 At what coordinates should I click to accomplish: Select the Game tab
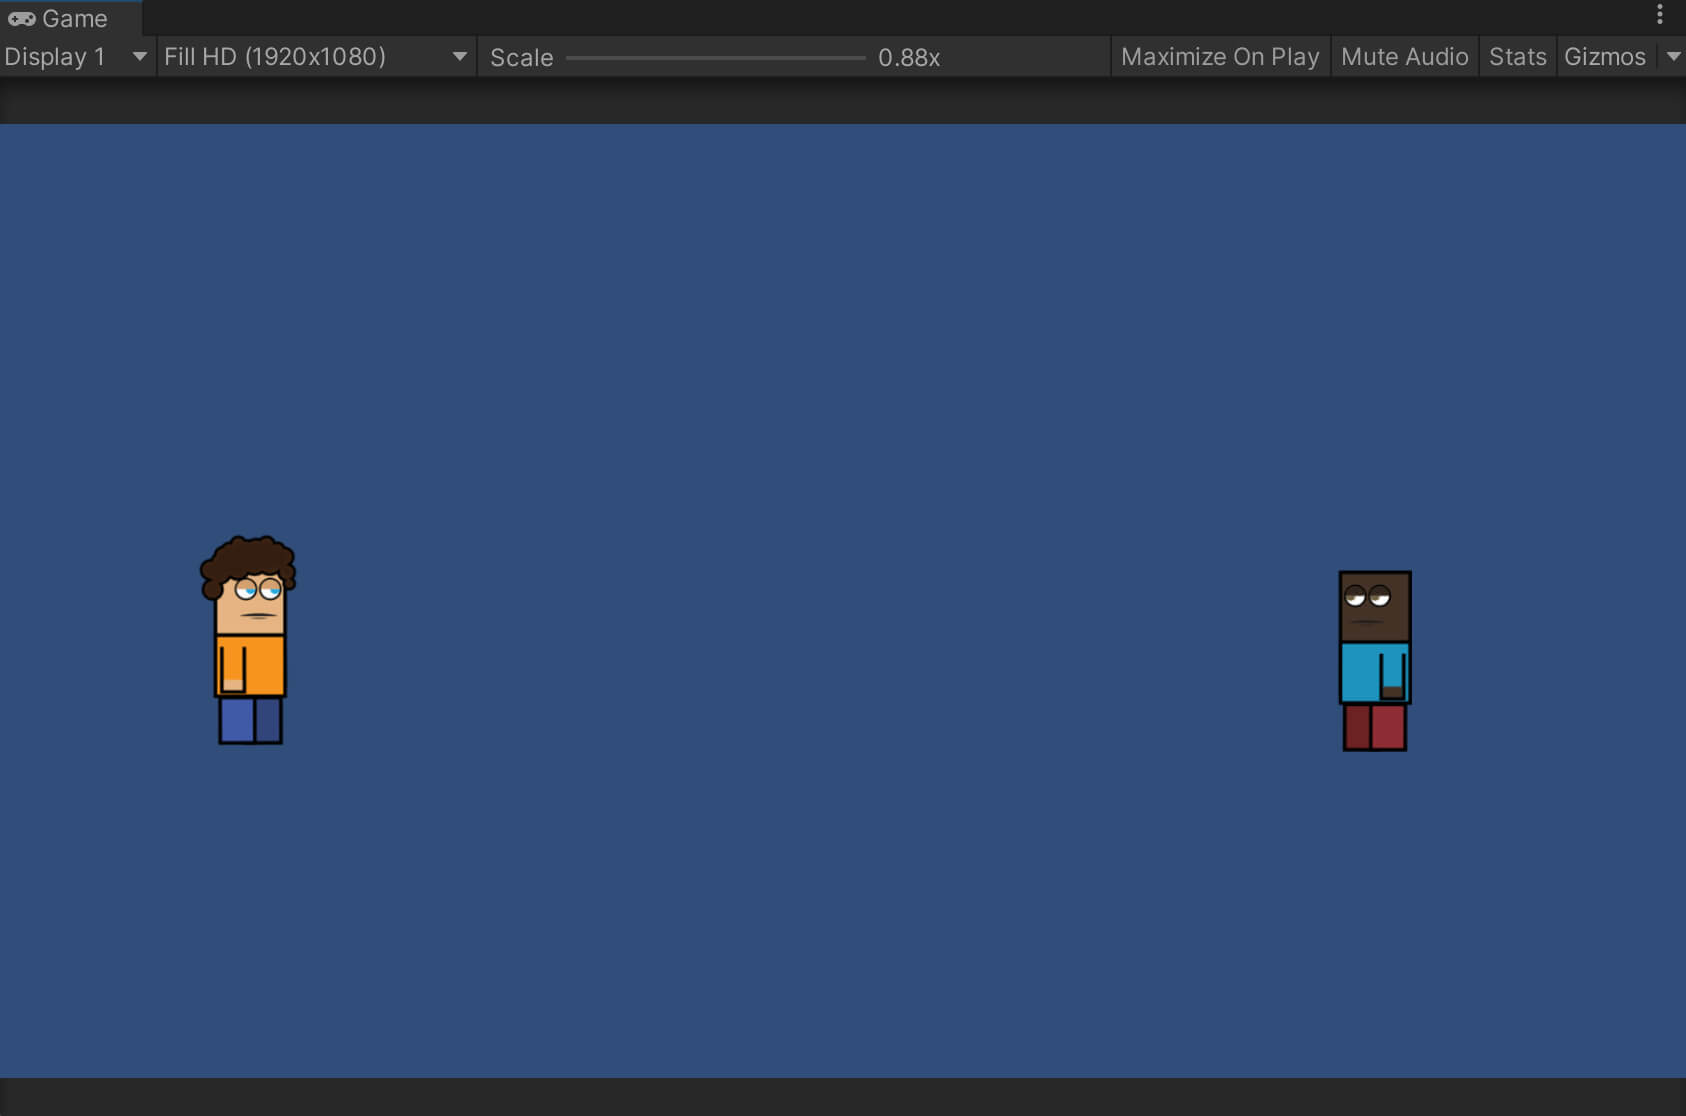tap(70, 18)
